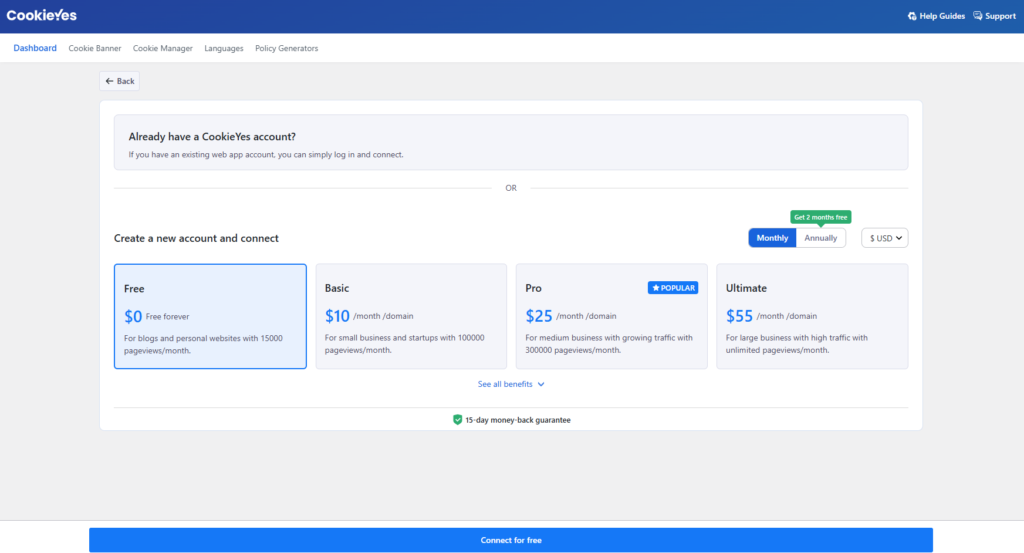Click the text about unlimited pageviews/month
The height and width of the screenshot is (553, 1024).
tap(797, 344)
